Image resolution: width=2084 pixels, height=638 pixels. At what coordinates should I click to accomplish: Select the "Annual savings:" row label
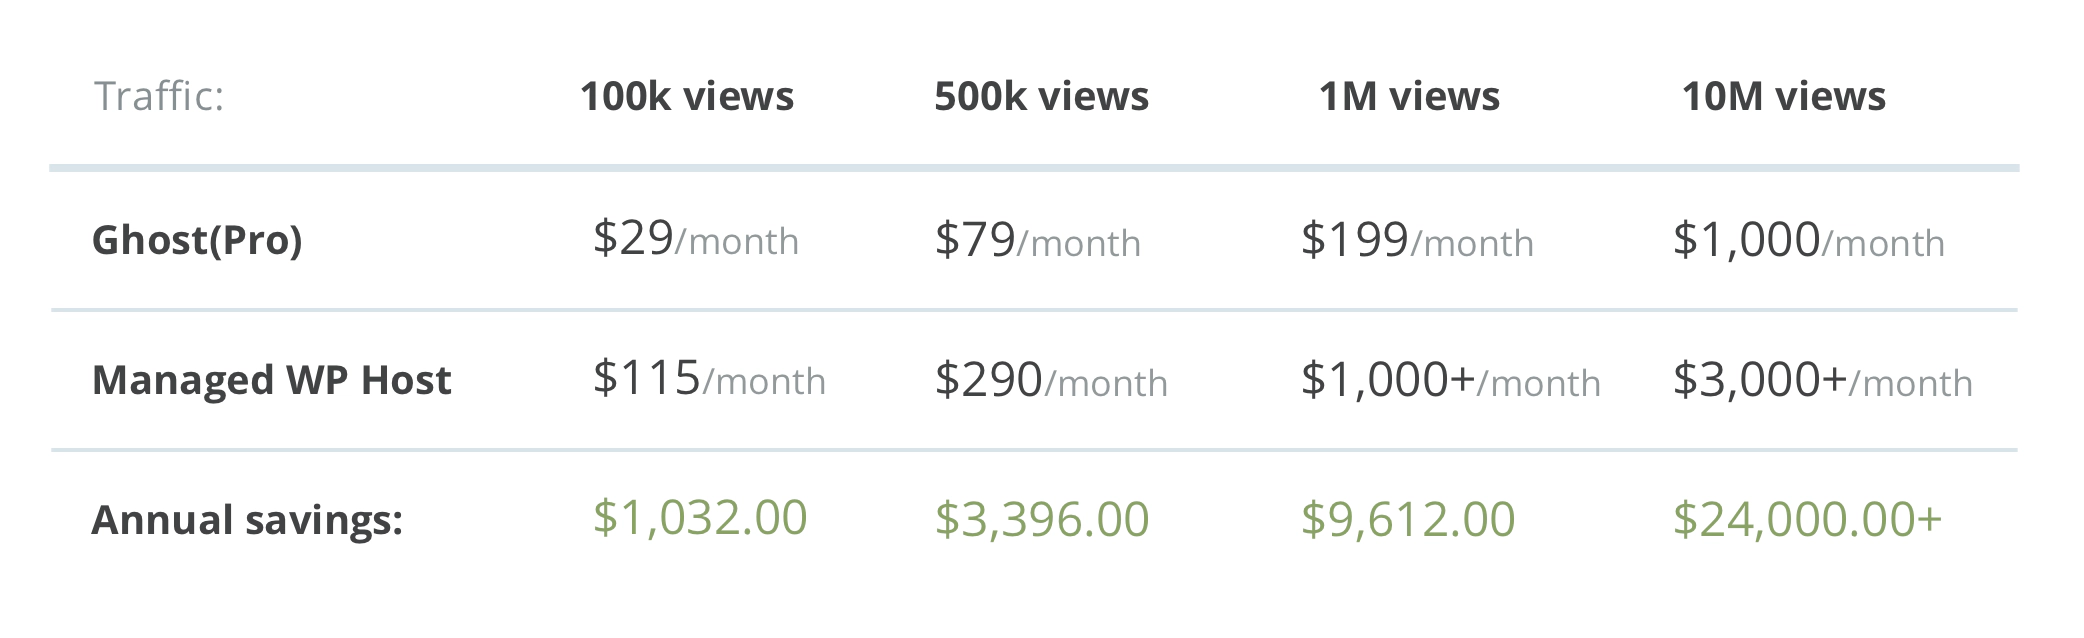tap(247, 520)
